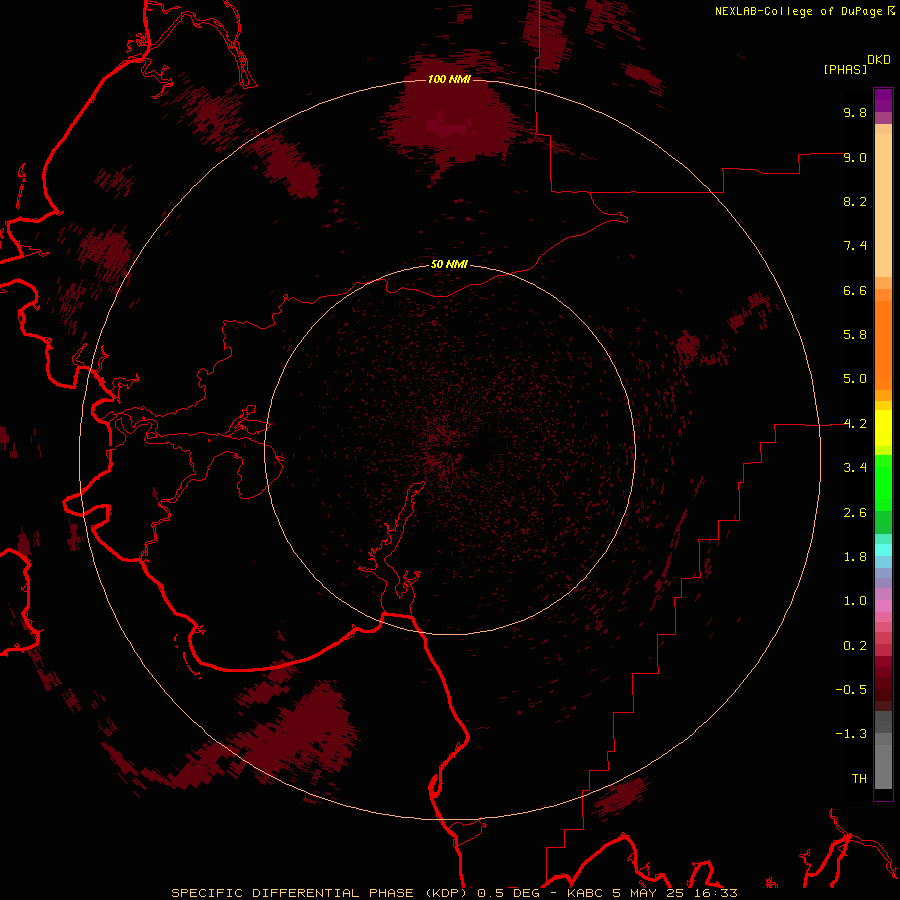Click the [PHAS] label above the color bar
This screenshot has width=900, height=900.
[845, 70]
